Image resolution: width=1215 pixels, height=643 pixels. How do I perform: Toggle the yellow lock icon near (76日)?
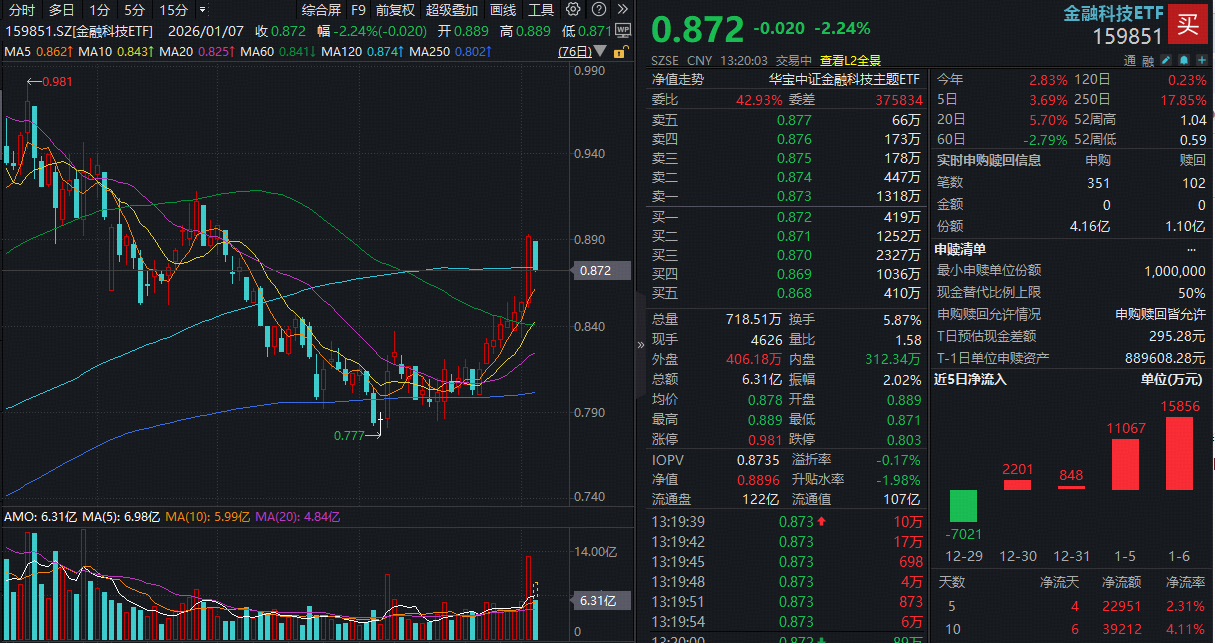pos(619,51)
